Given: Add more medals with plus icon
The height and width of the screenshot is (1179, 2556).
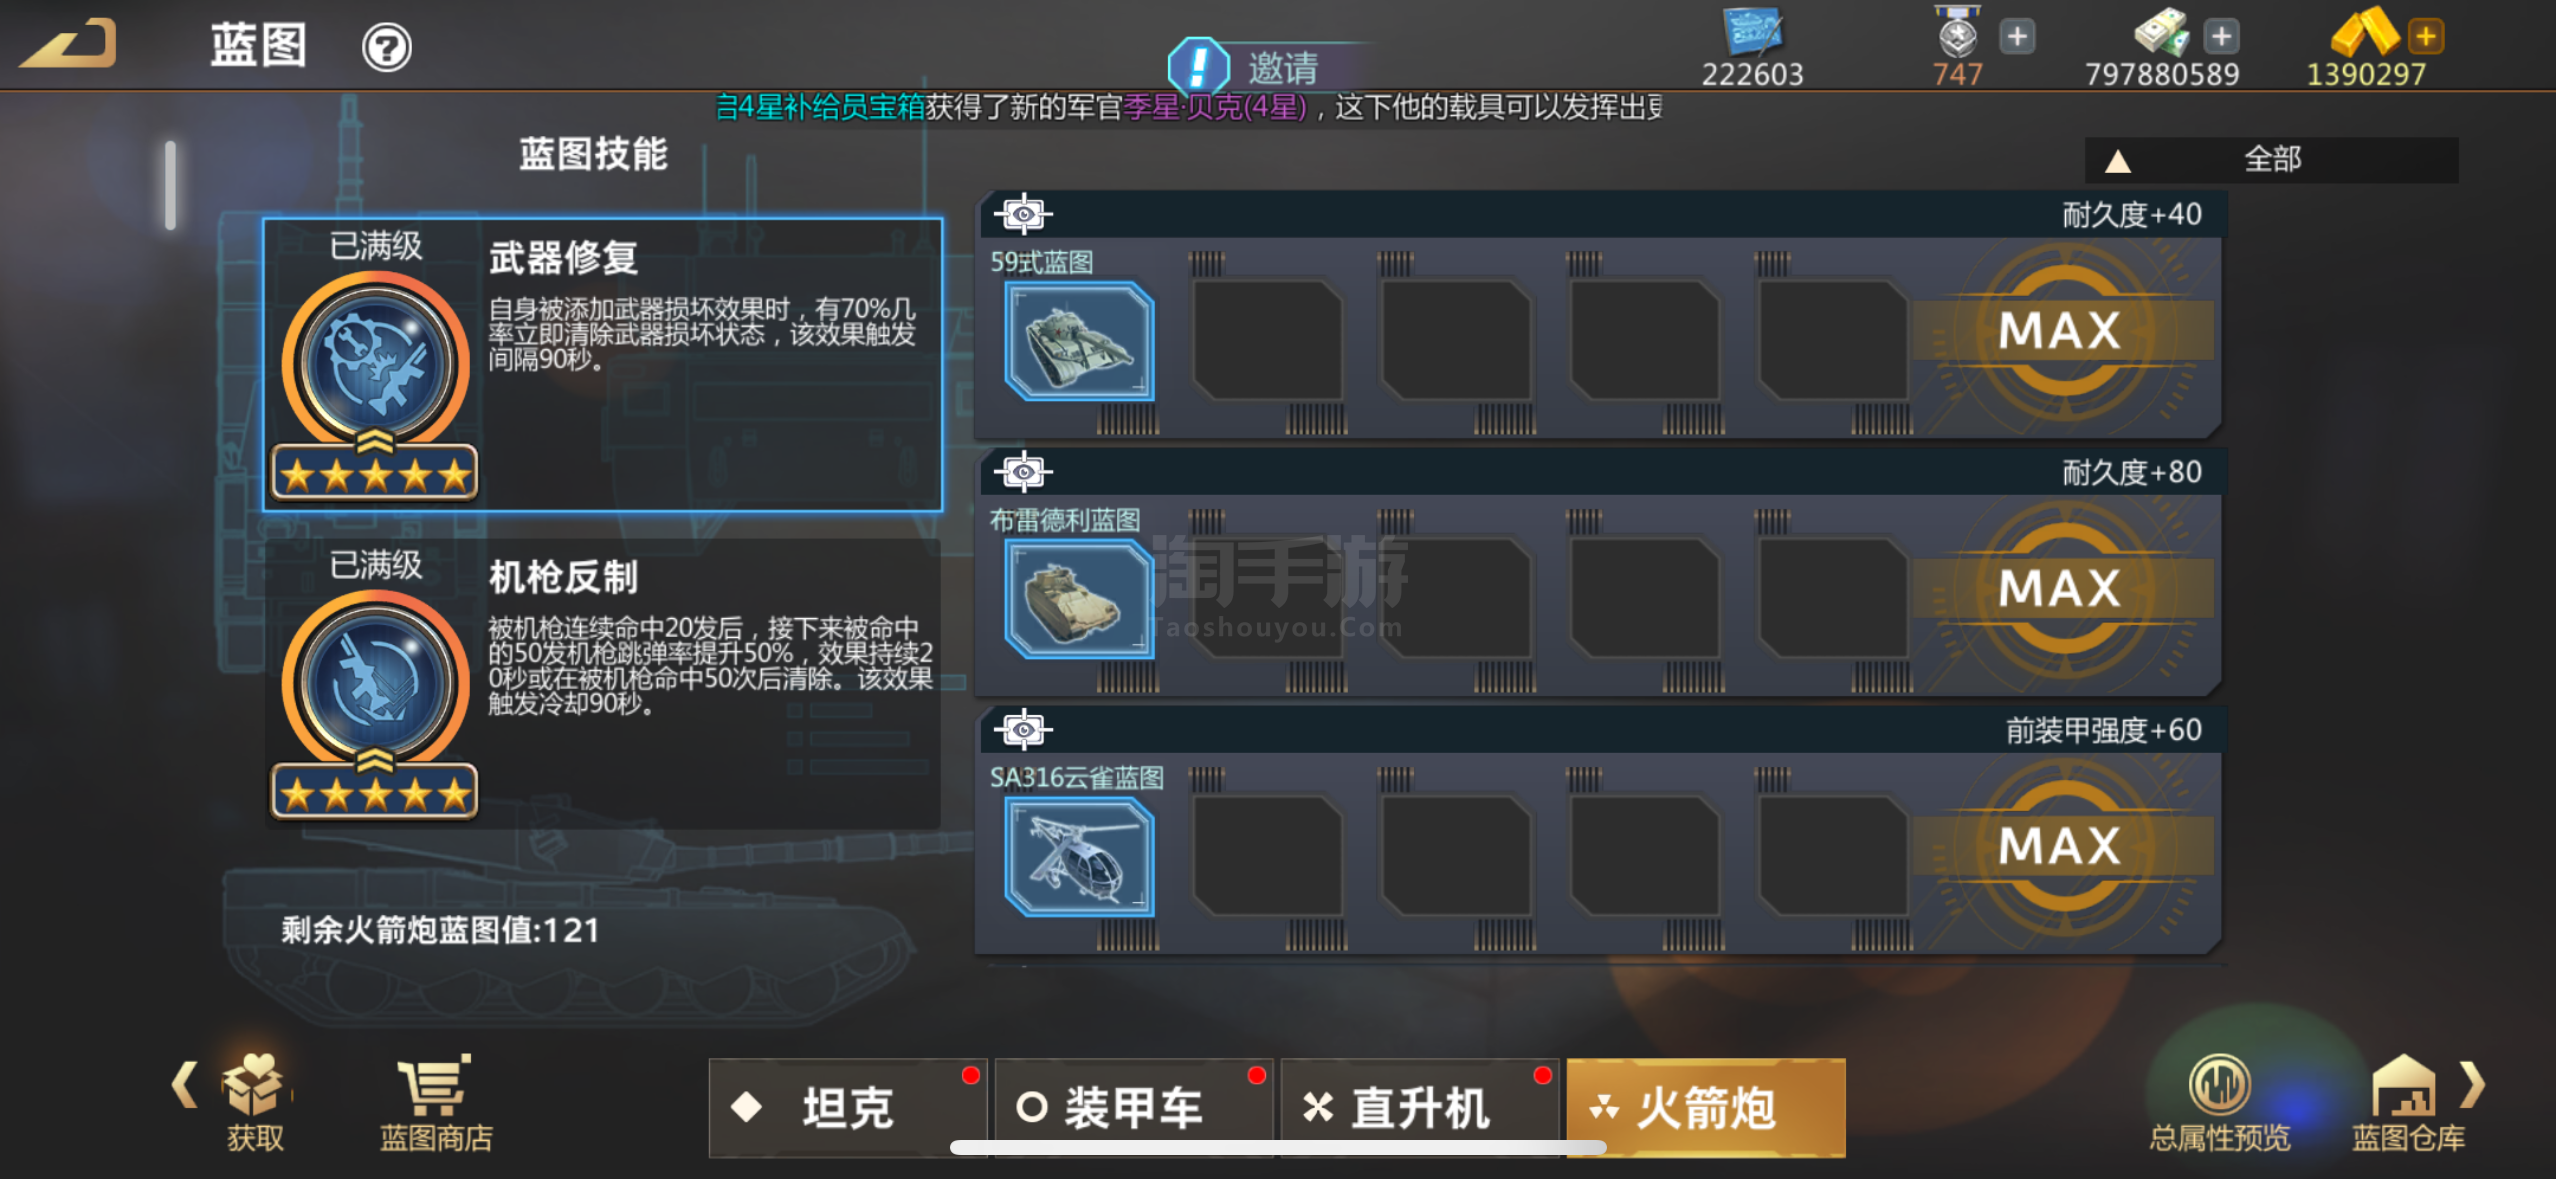Looking at the screenshot, I should (x=2017, y=37).
